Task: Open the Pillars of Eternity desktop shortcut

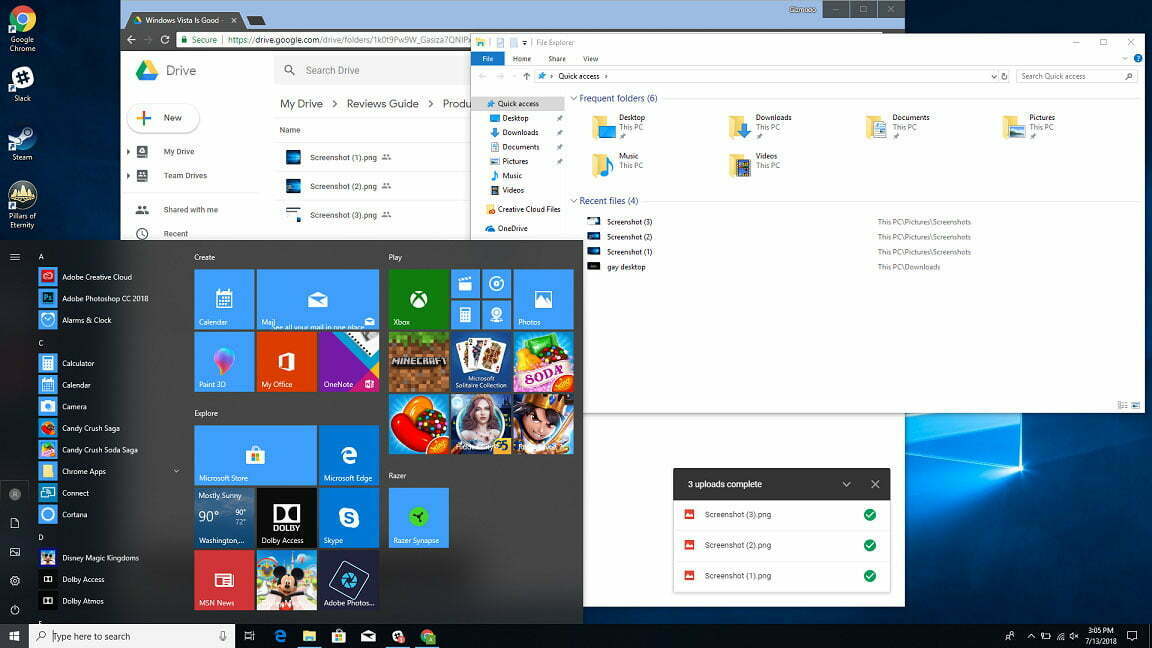Action: 22,205
